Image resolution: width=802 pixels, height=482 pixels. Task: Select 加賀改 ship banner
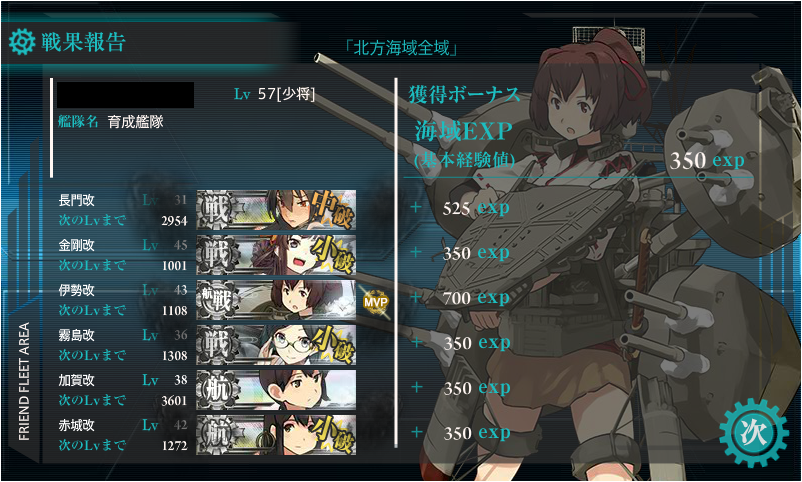point(276,390)
